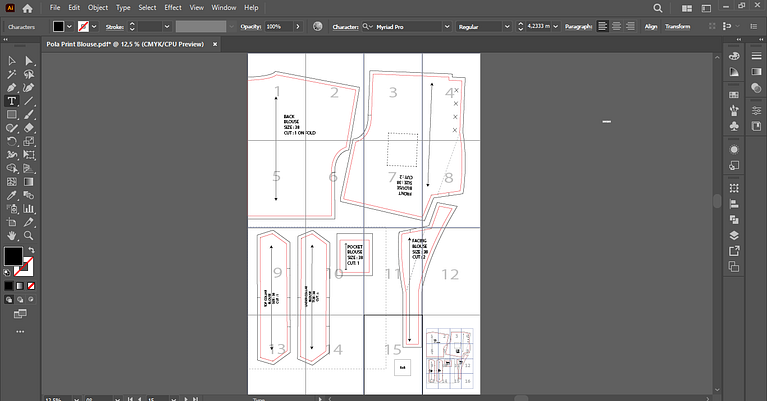Click the Recolor Artwork globe icon

click(x=317, y=26)
